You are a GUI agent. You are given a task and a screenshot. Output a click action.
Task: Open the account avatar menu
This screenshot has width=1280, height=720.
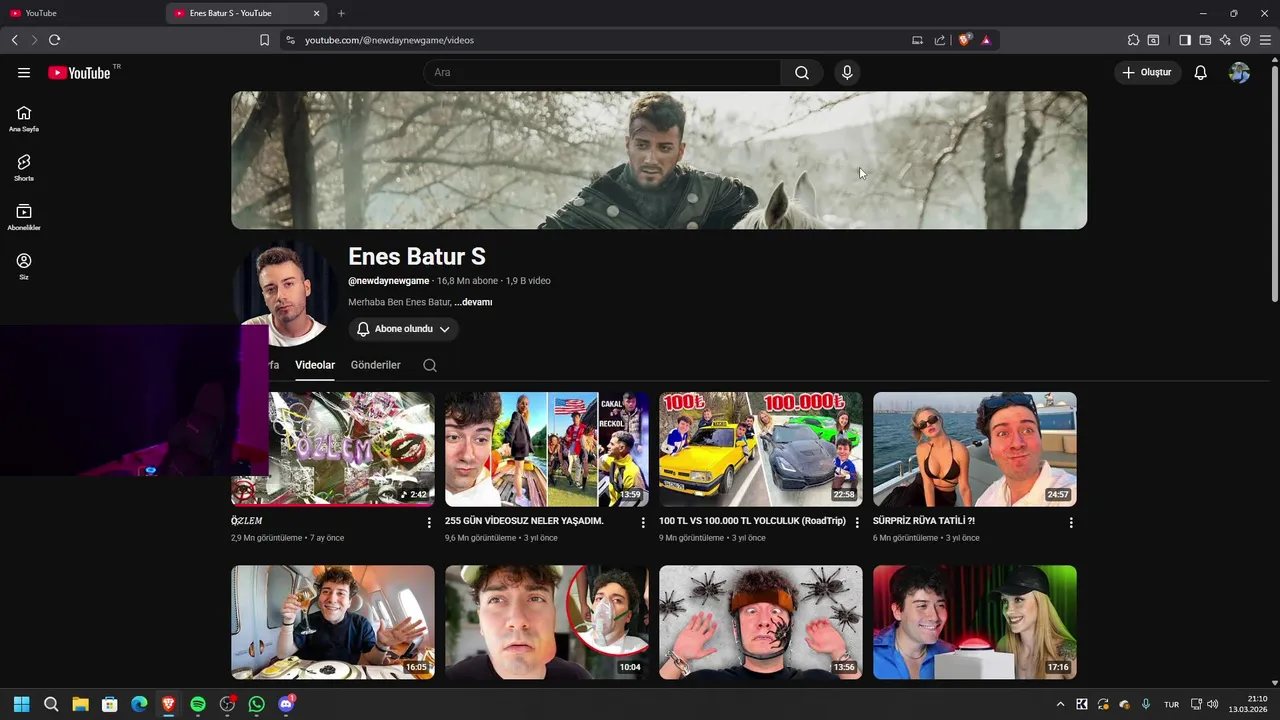point(1239,73)
